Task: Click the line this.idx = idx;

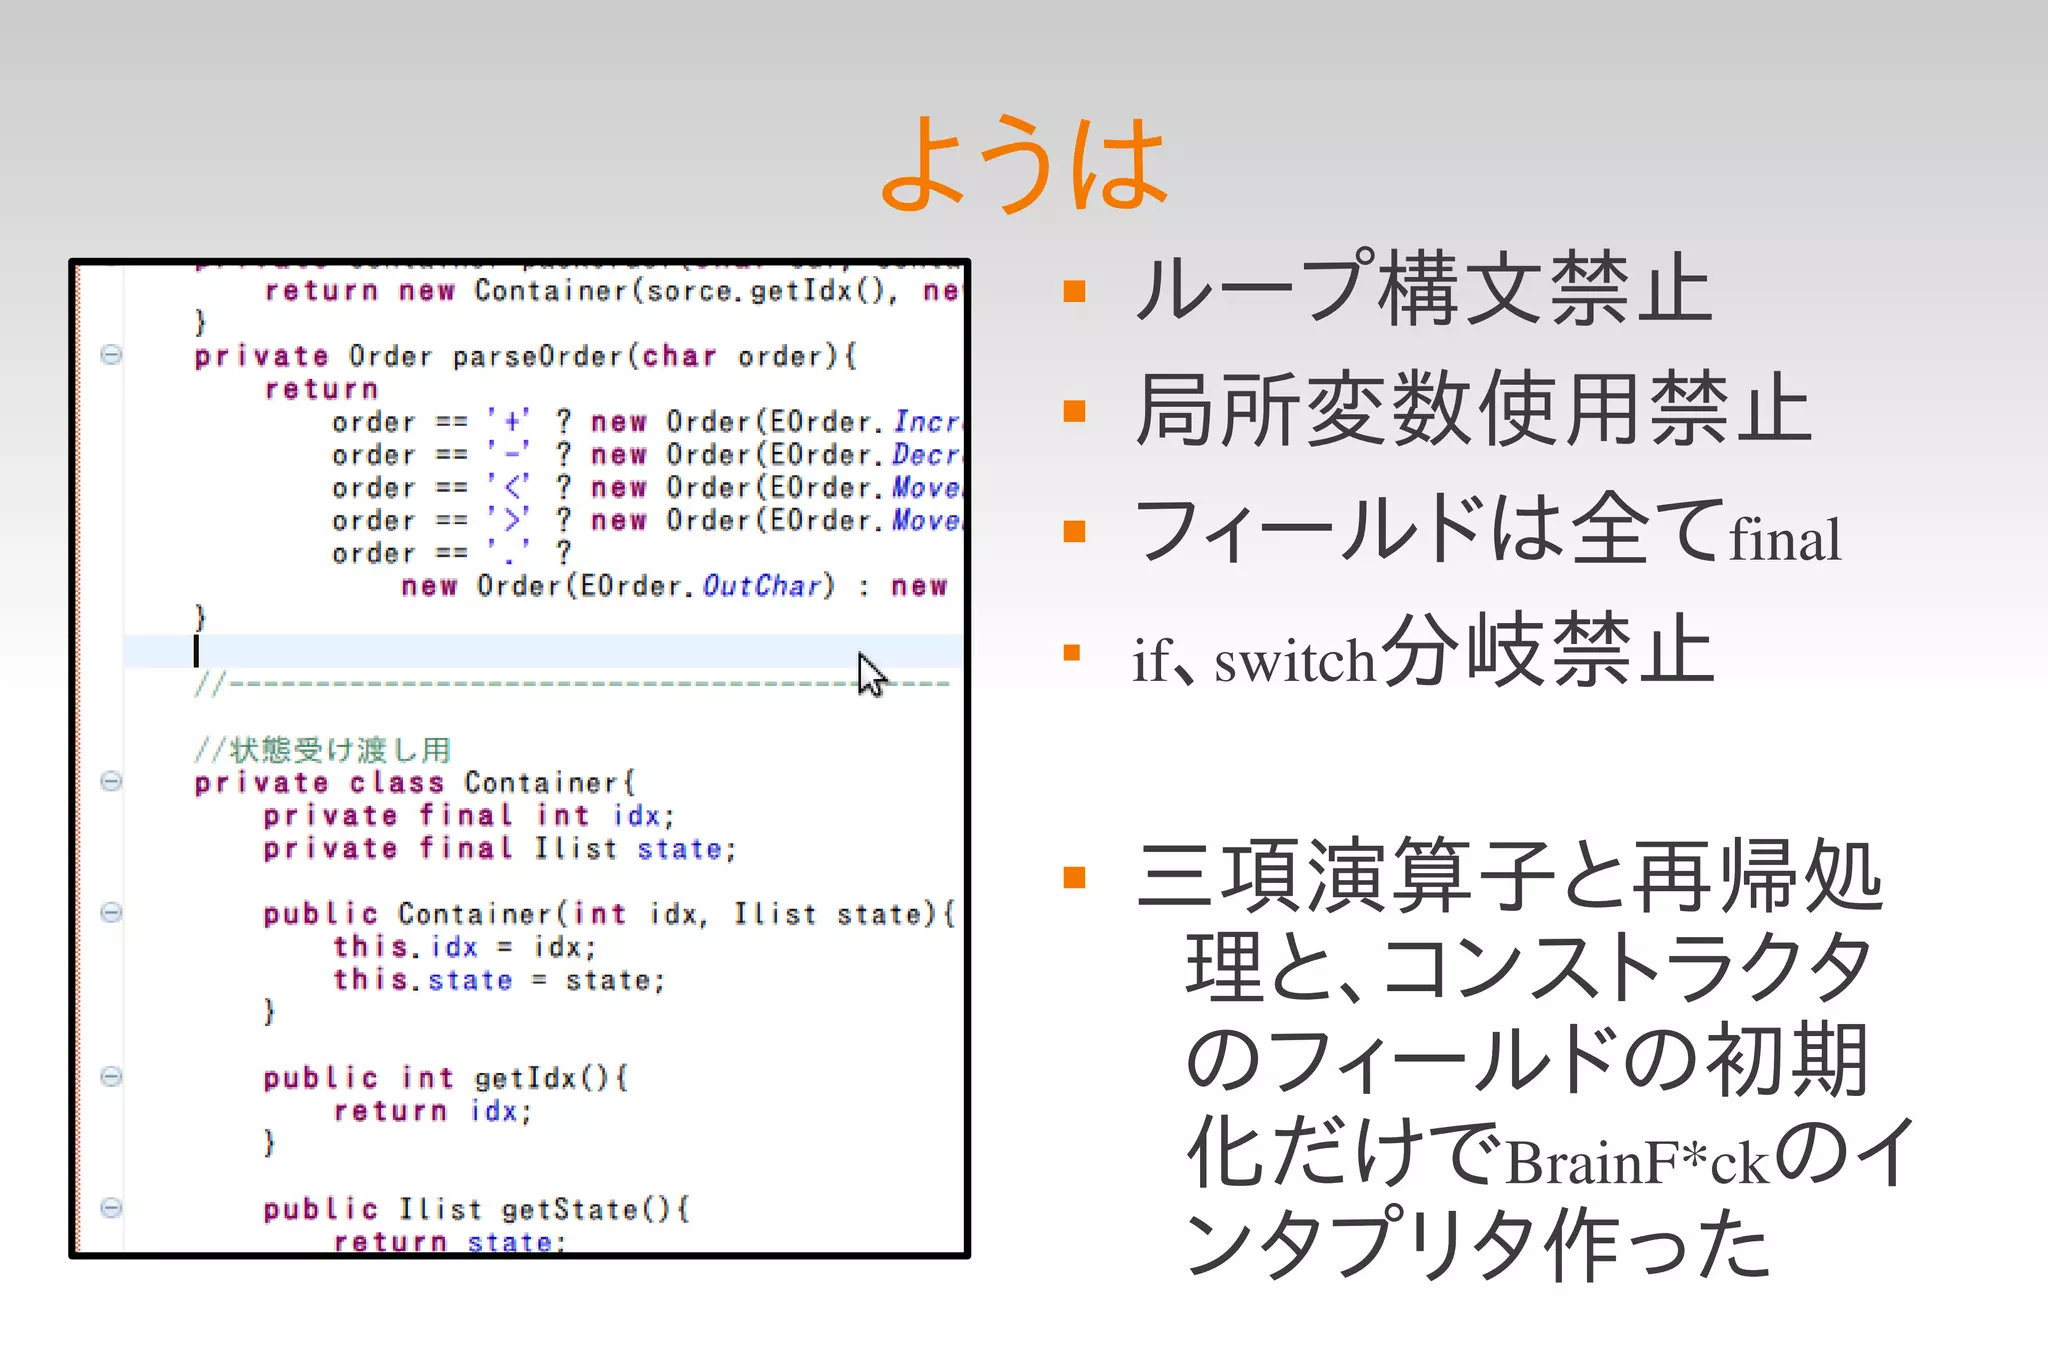Action: 464,946
